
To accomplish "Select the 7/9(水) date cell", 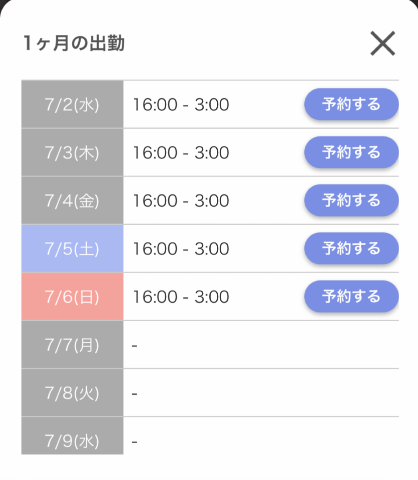I will pos(72,435).
